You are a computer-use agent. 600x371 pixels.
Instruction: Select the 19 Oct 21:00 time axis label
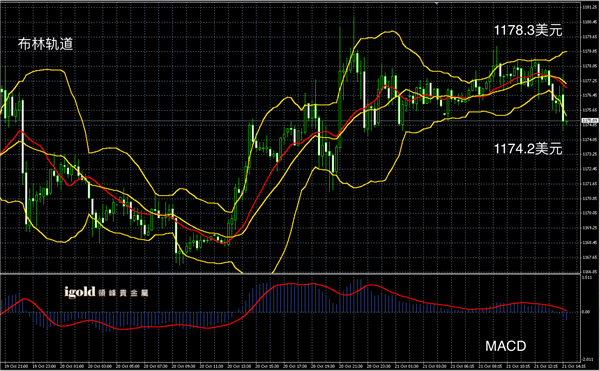16,366
